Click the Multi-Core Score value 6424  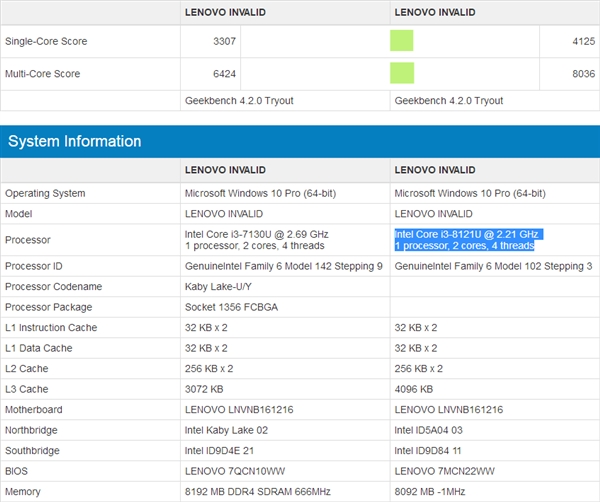pyautogui.click(x=224, y=74)
